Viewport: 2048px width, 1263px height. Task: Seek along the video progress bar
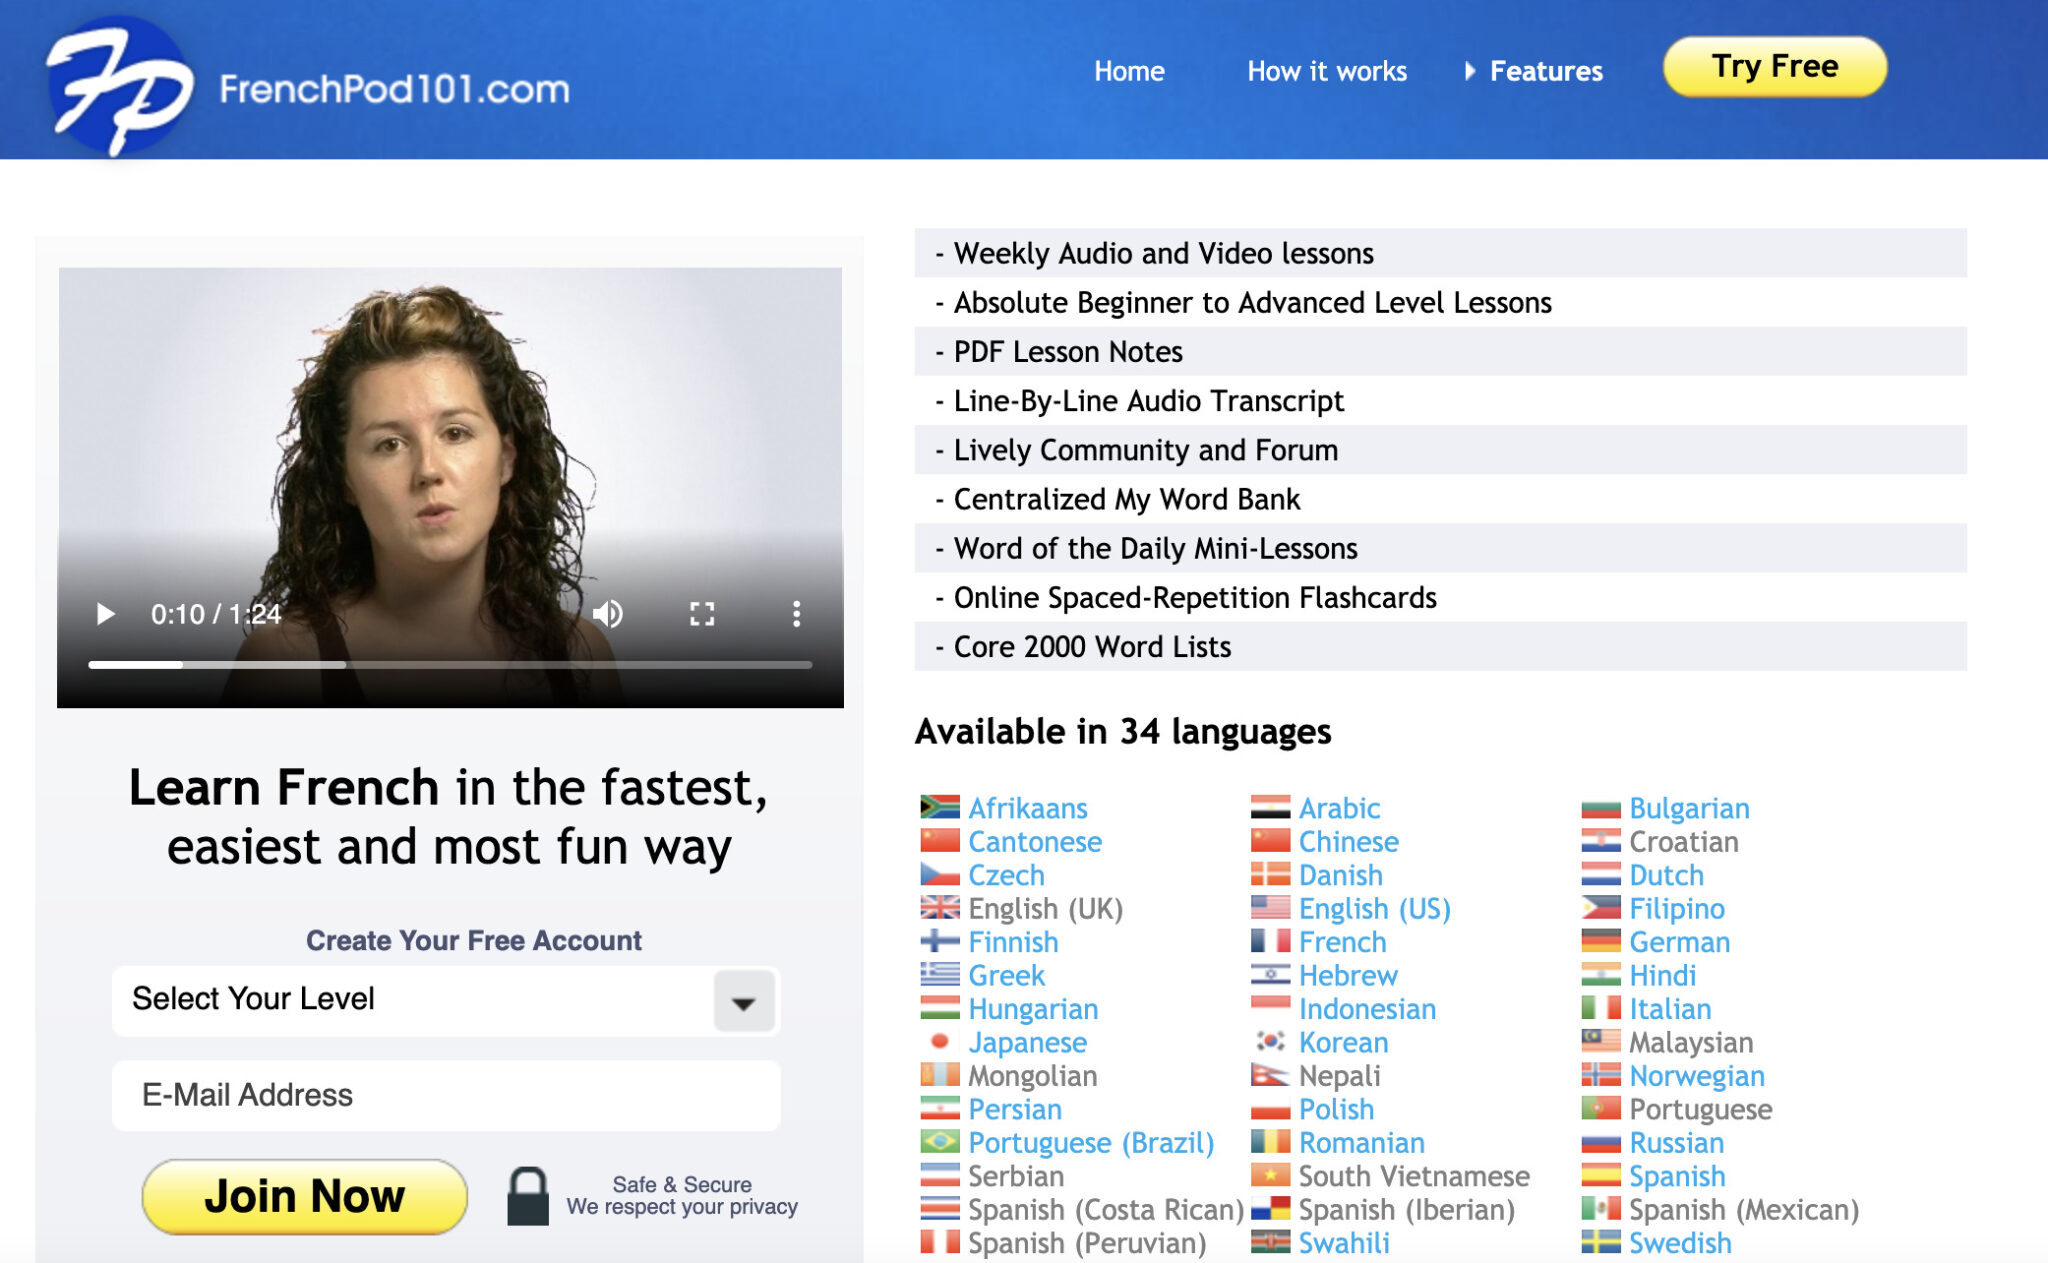(x=450, y=664)
